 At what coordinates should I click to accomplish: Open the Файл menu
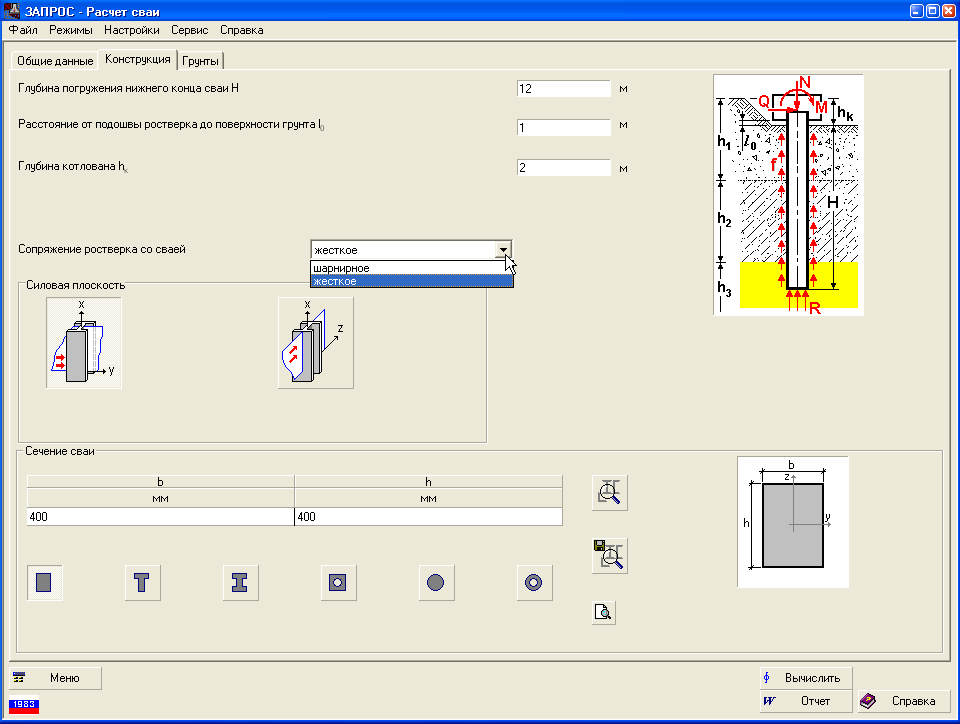point(23,30)
